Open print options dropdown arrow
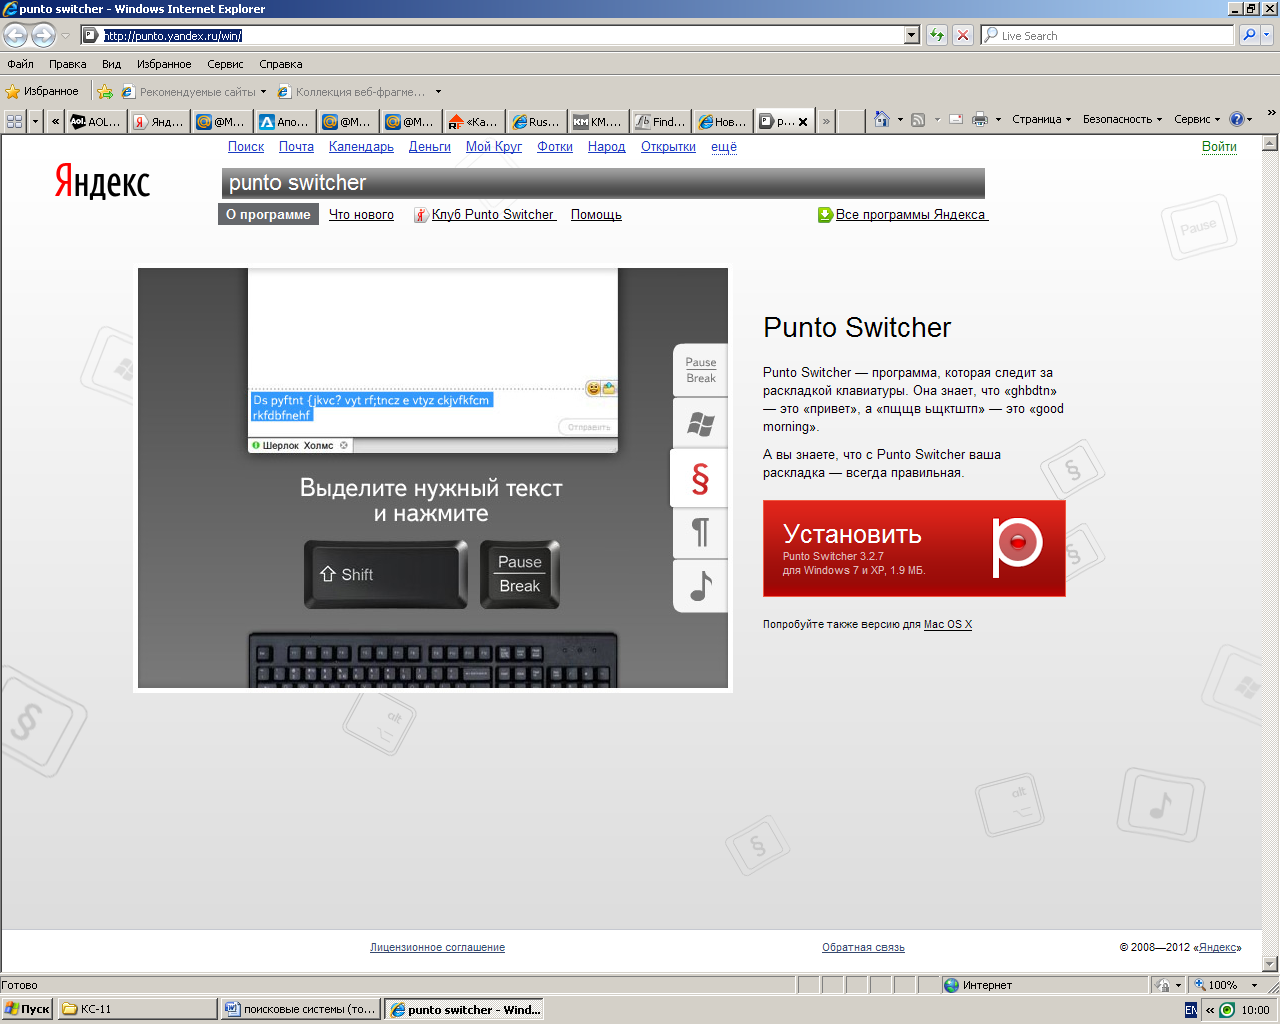This screenshot has width=1280, height=1024. [998, 119]
